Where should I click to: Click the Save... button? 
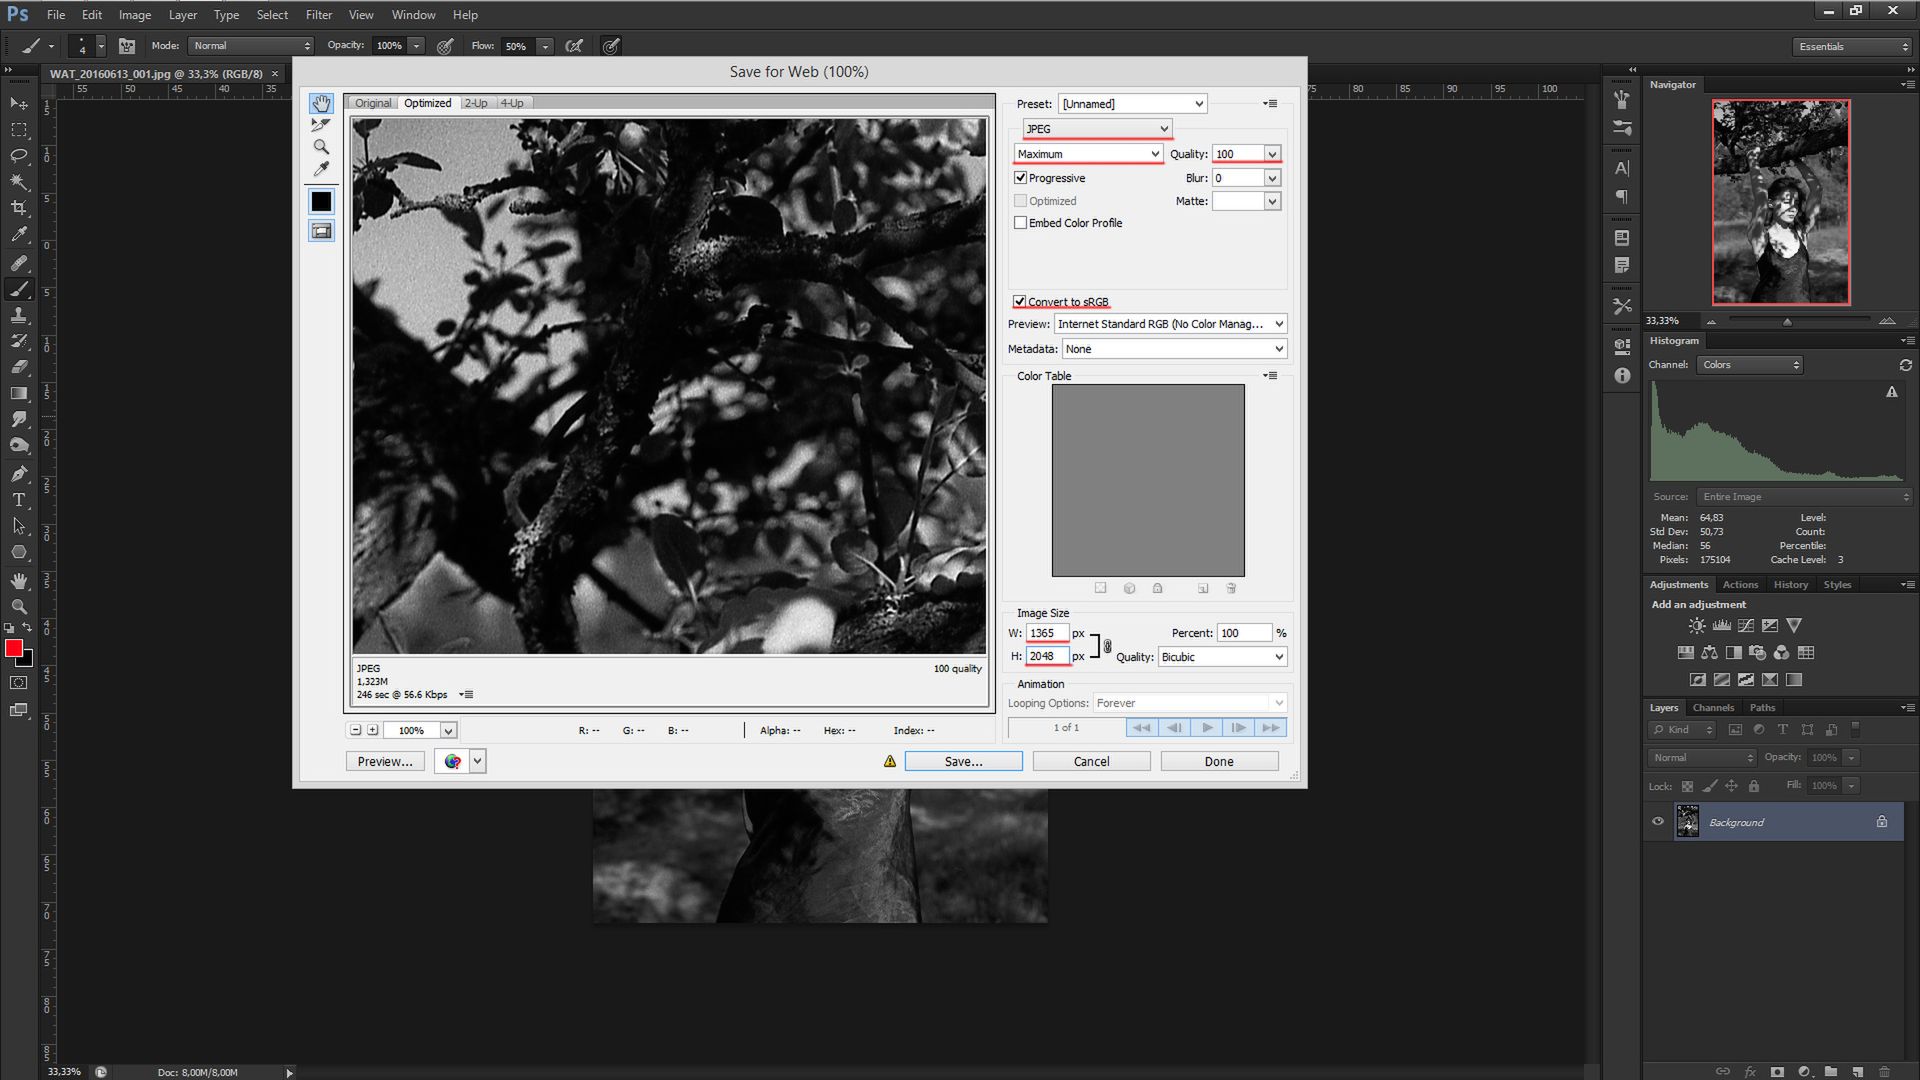(963, 762)
